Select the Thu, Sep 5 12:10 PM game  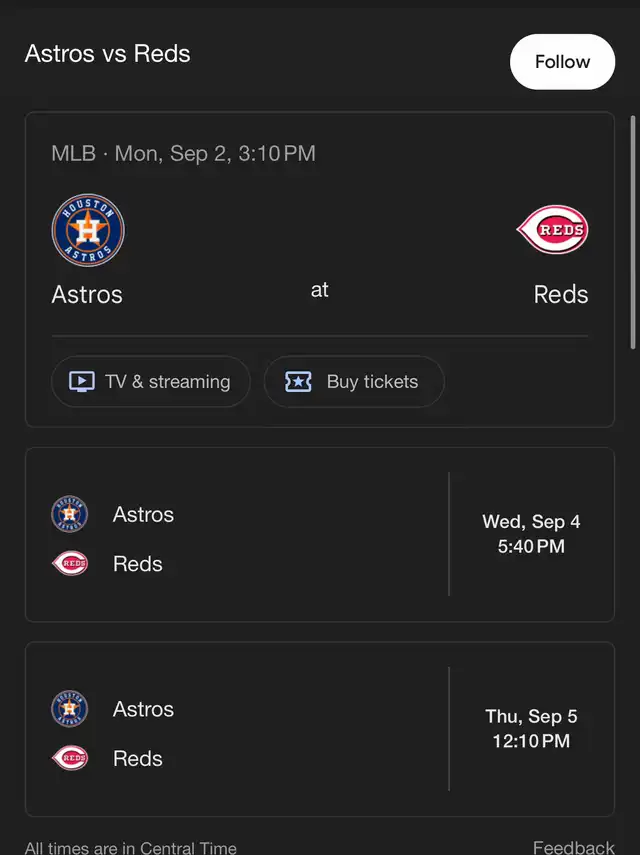point(320,729)
